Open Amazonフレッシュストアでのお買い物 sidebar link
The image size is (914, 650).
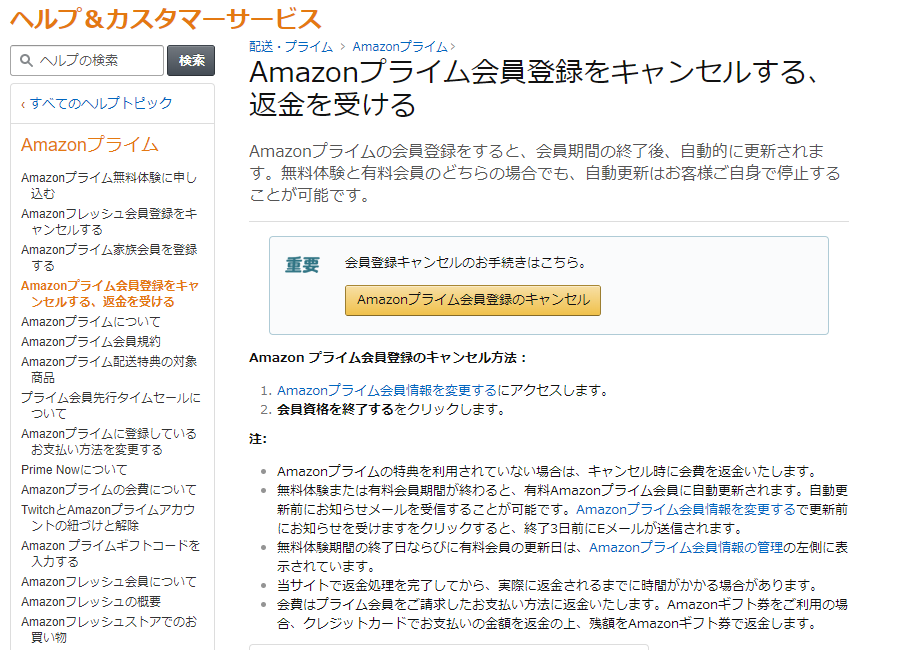109,630
